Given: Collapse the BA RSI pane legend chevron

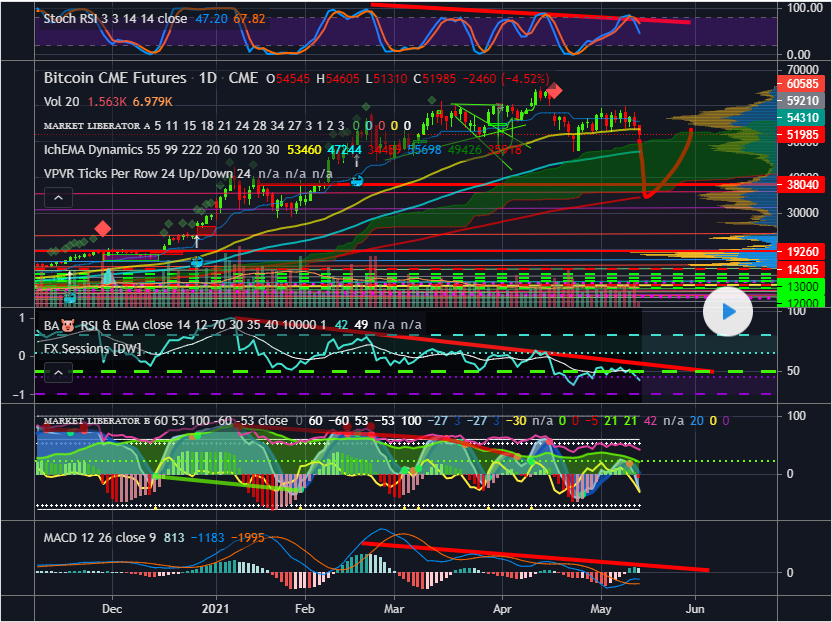Looking at the screenshot, I should [x=58, y=372].
